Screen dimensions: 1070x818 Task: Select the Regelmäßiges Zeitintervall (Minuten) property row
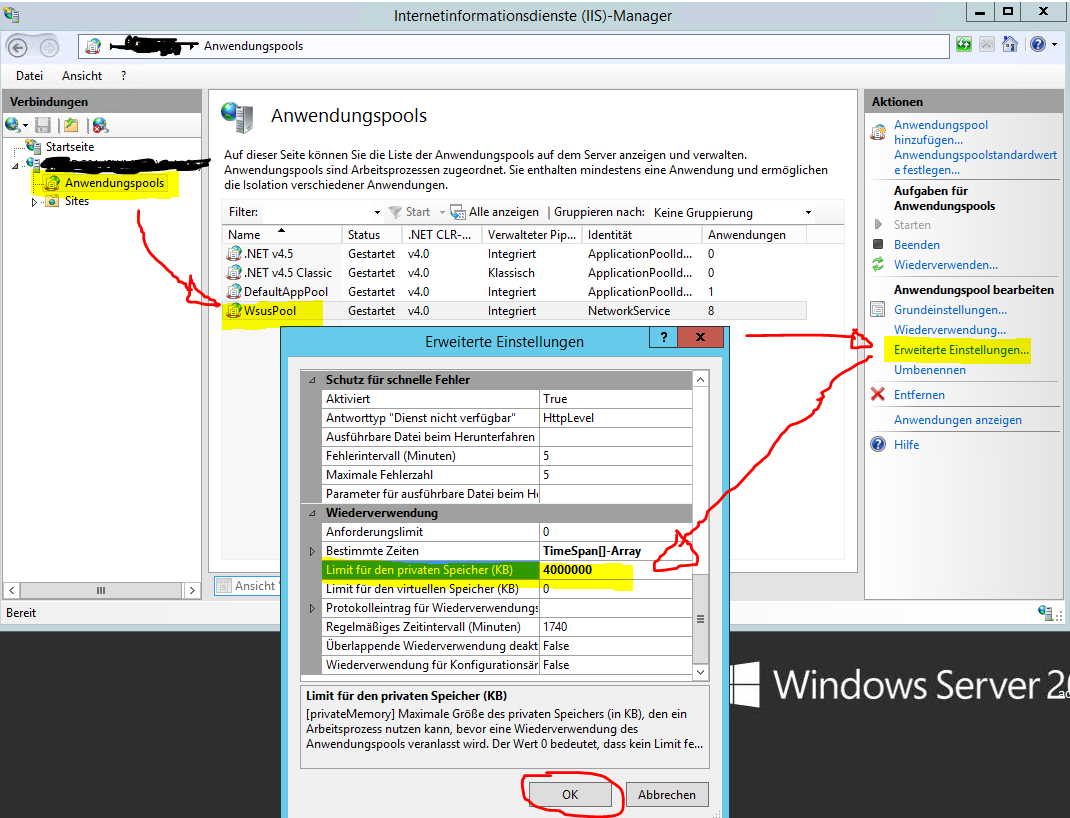pyautogui.click(x=506, y=626)
